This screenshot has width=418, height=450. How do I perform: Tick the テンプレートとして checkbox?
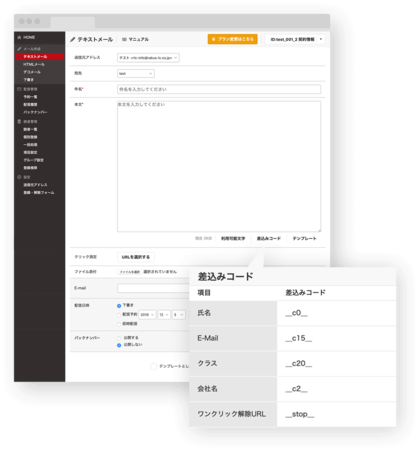pos(153,366)
